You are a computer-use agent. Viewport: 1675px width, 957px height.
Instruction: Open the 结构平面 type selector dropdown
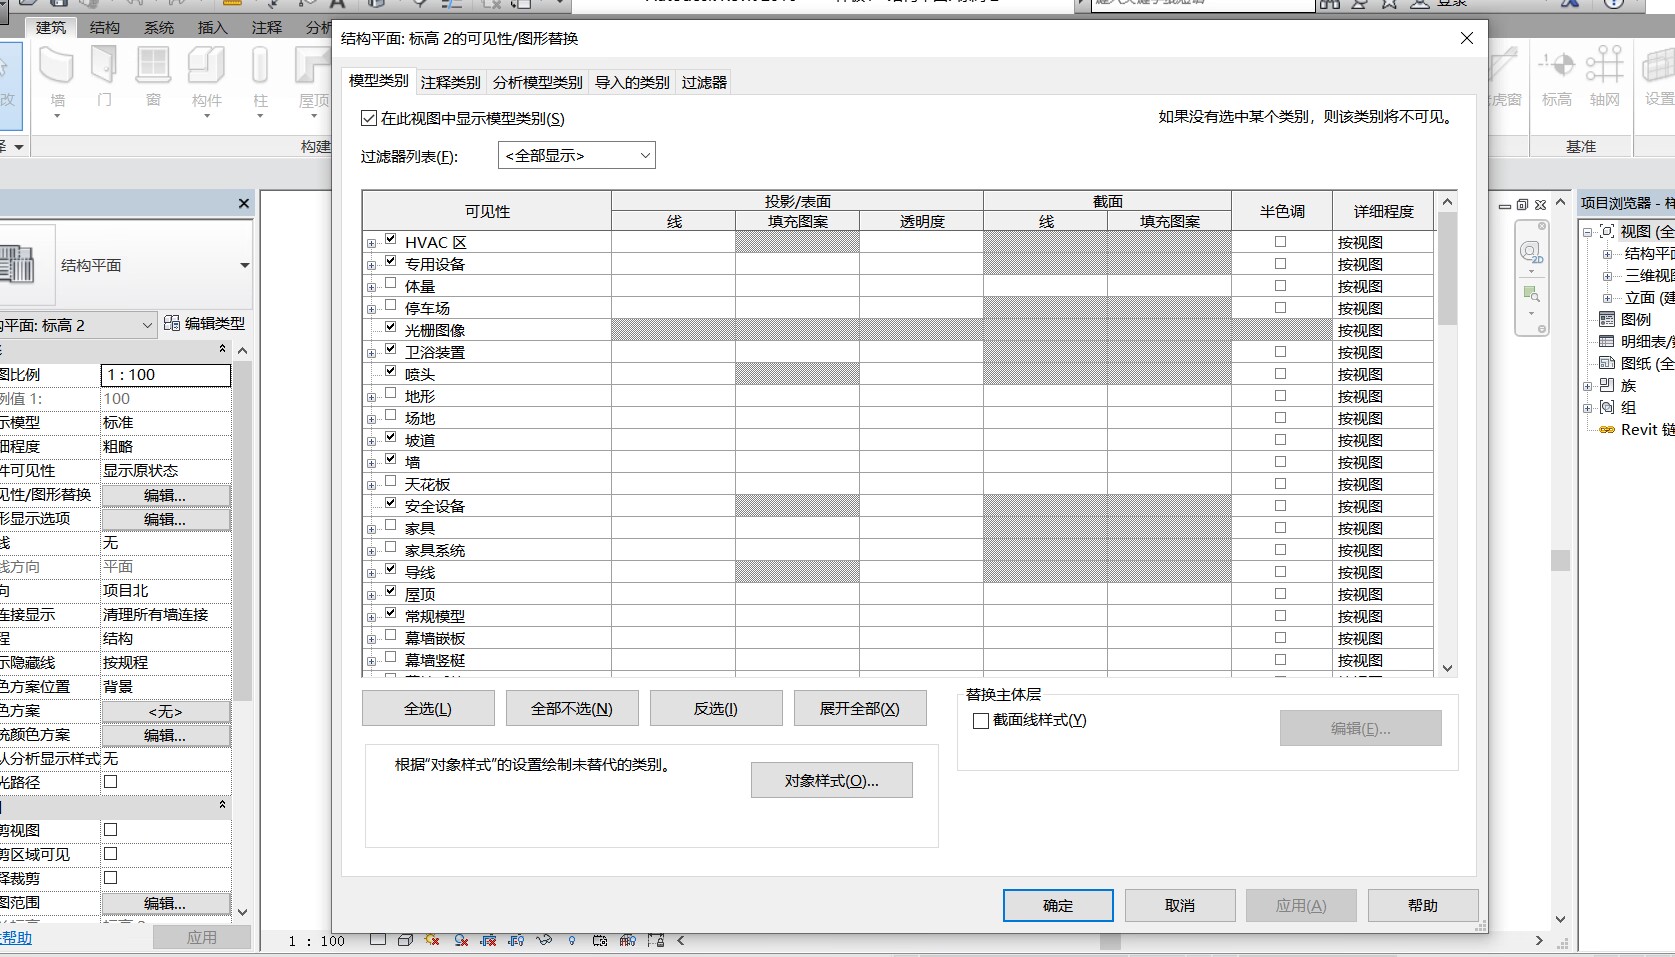(244, 266)
